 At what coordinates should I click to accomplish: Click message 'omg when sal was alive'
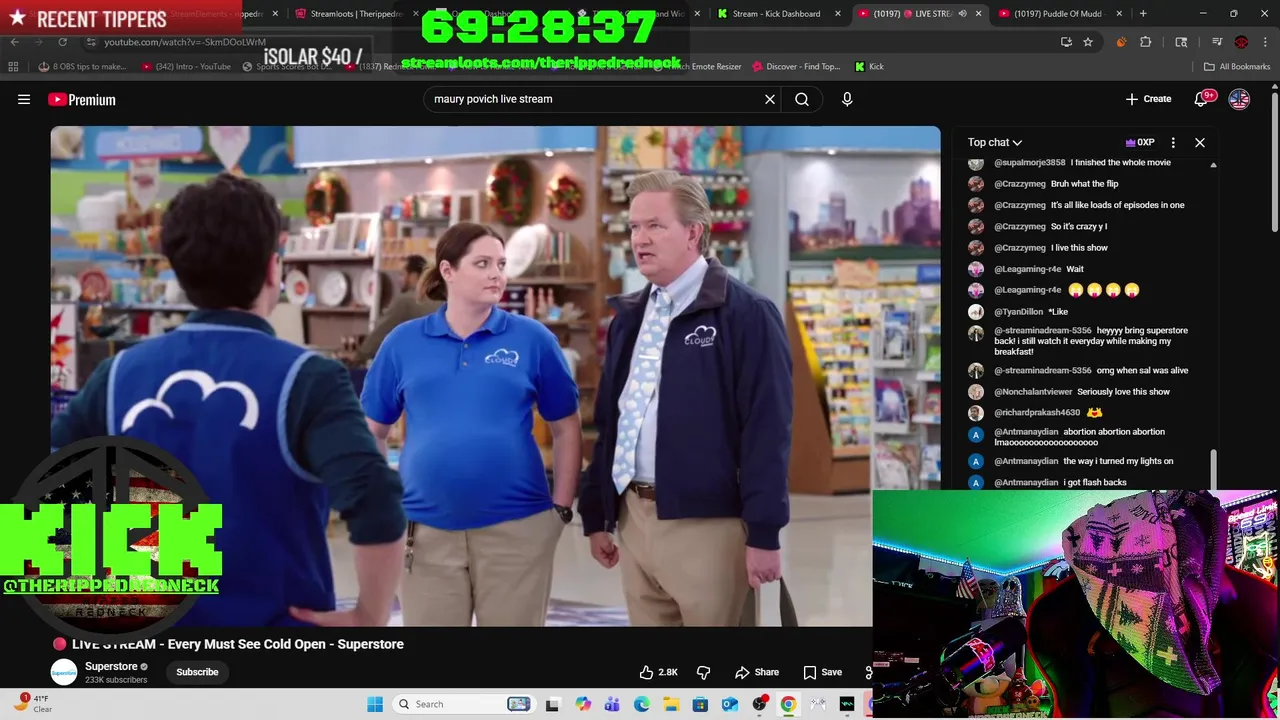pyautogui.click(x=1142, y=371)
